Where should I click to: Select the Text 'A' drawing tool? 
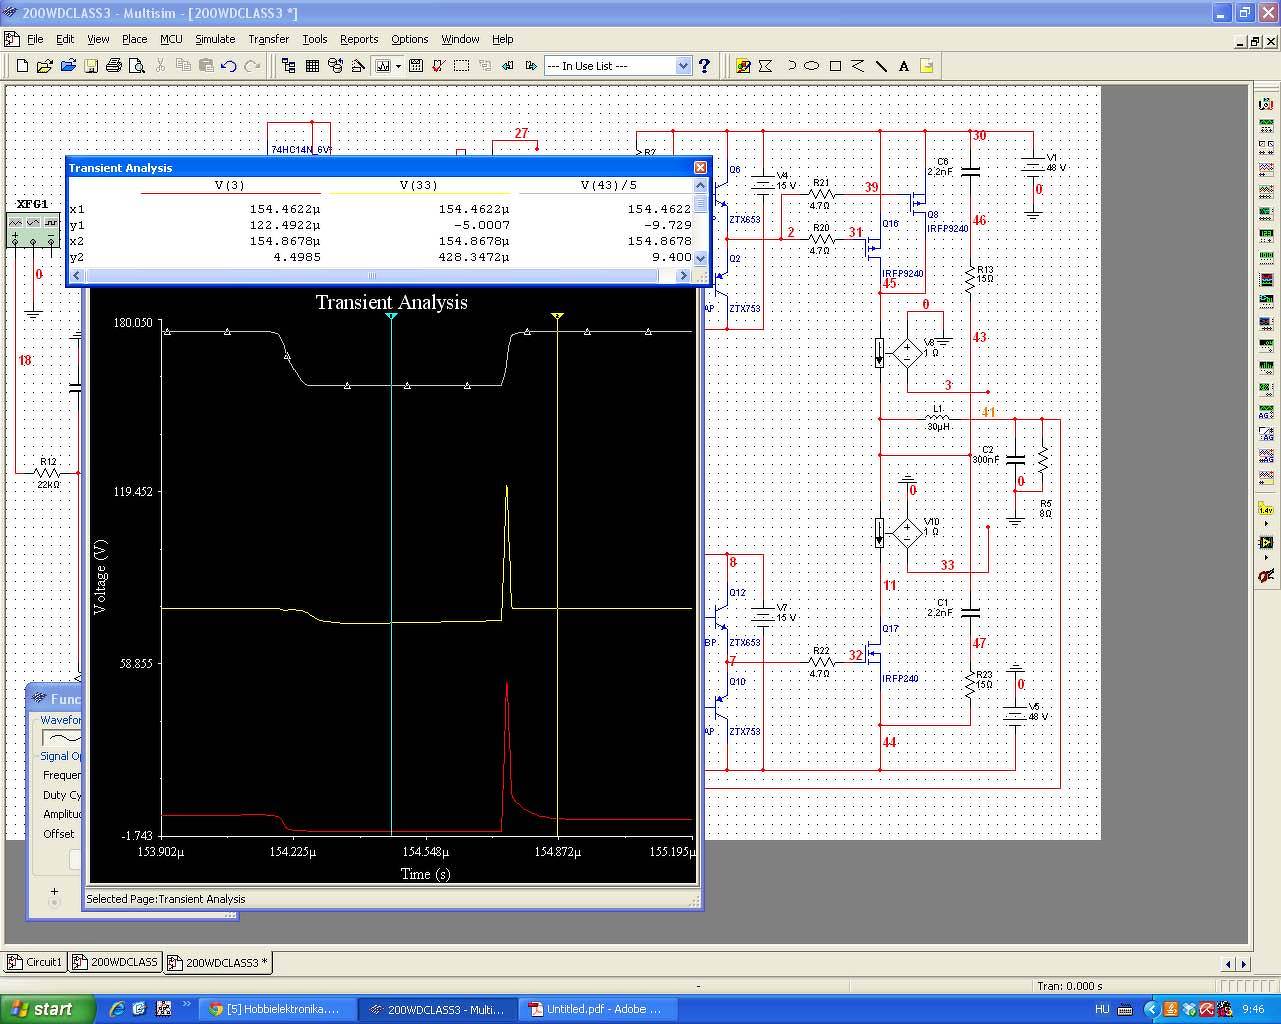coord(904,66)
